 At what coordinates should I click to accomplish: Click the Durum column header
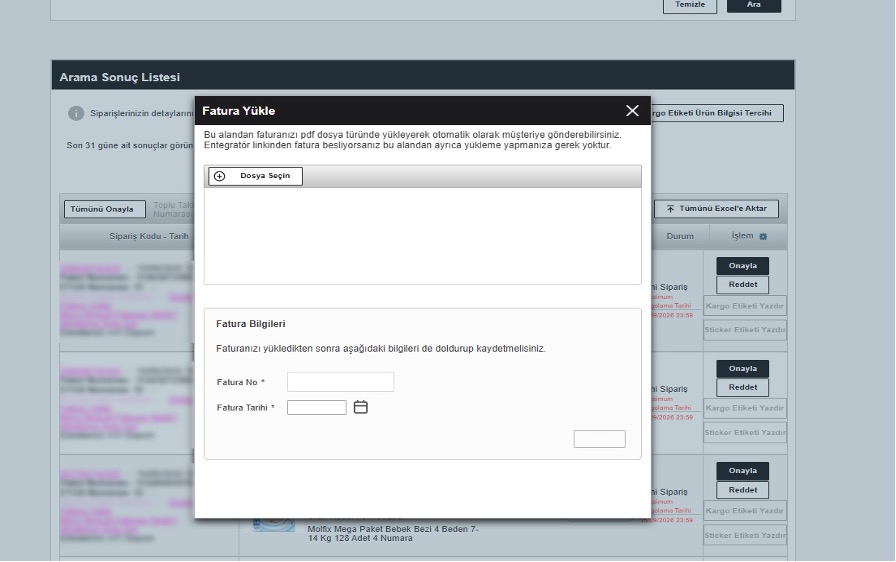(680, 236)
